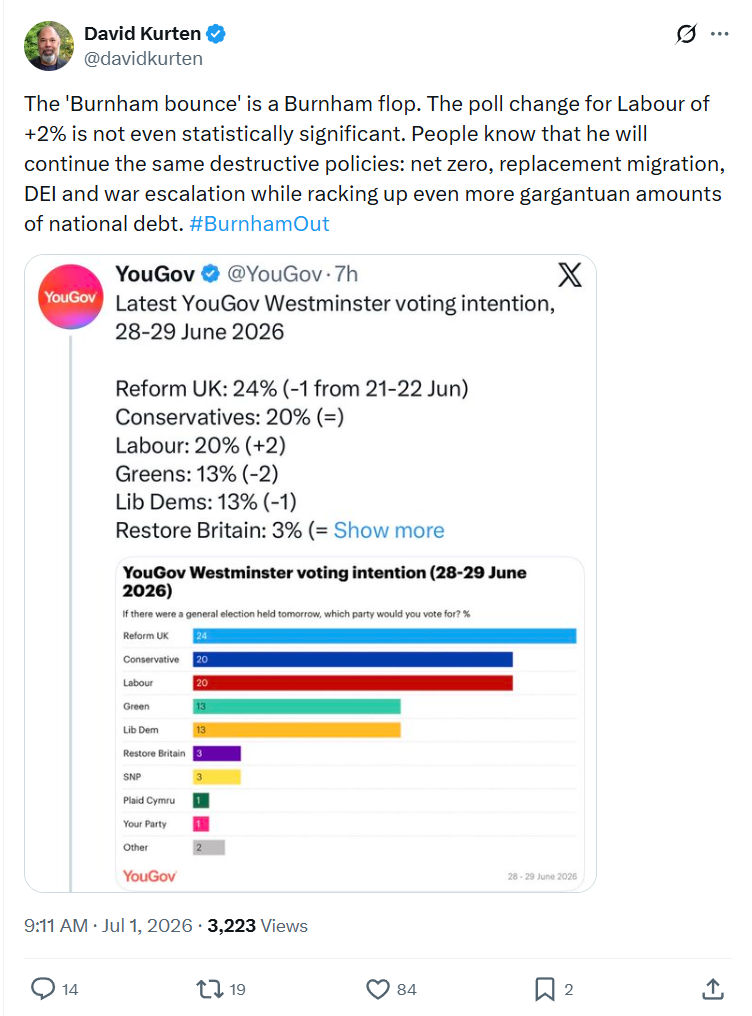Click YouGov's verified badge

pyautogui.click(x=211, y=274)
